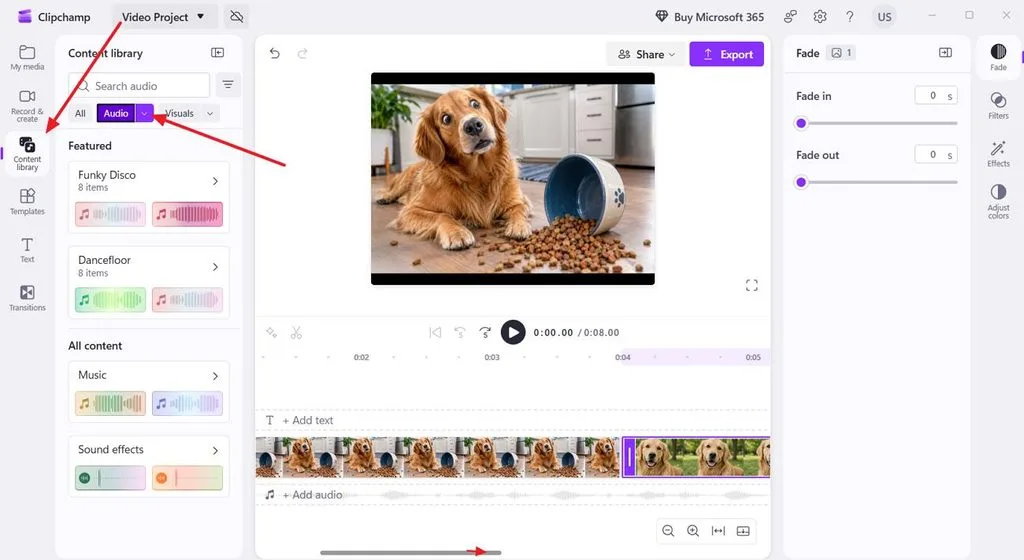Expand the Audio filter dropdown arrow
The height and width of the screenshot is (560, 1024).
[x=144, y=113]
